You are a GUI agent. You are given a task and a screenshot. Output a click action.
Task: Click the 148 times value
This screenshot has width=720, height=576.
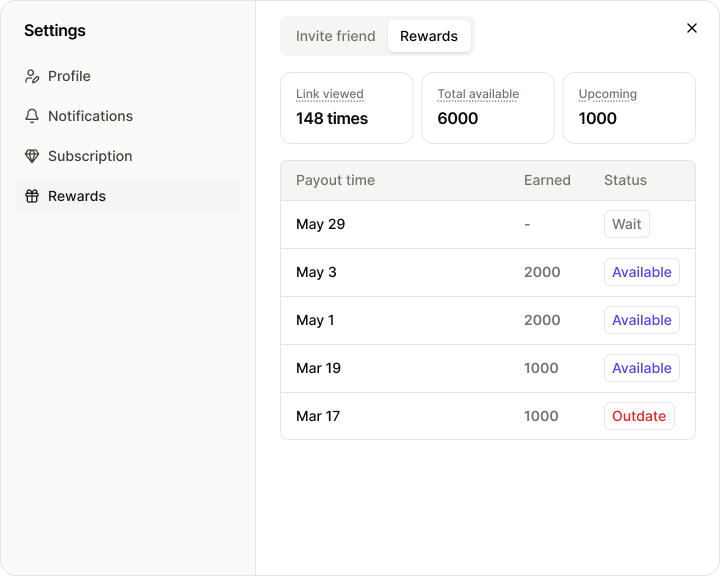[332, 119]
